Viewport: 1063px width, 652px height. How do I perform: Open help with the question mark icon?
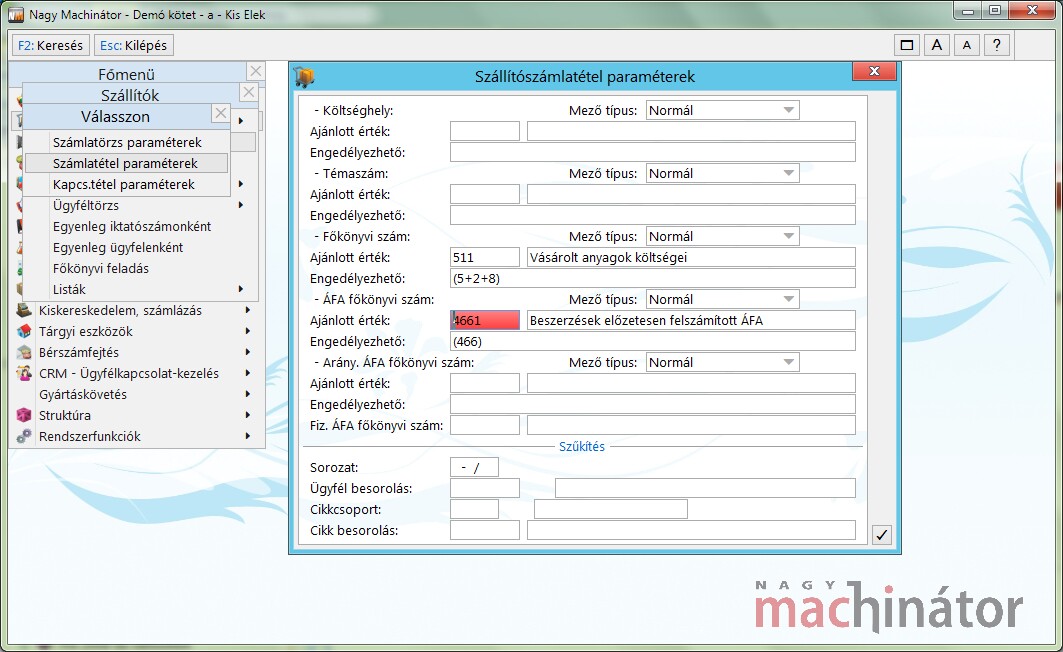pos(997,45)
